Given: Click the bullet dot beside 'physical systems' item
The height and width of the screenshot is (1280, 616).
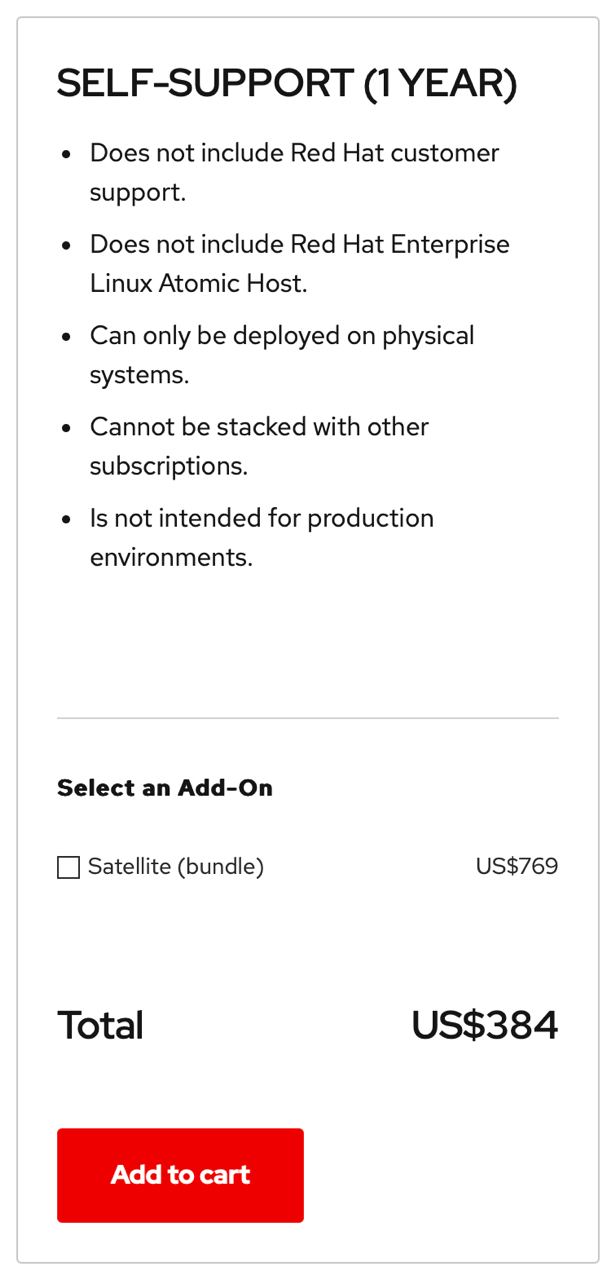Looking at the screenshot, I should (67, 337).
